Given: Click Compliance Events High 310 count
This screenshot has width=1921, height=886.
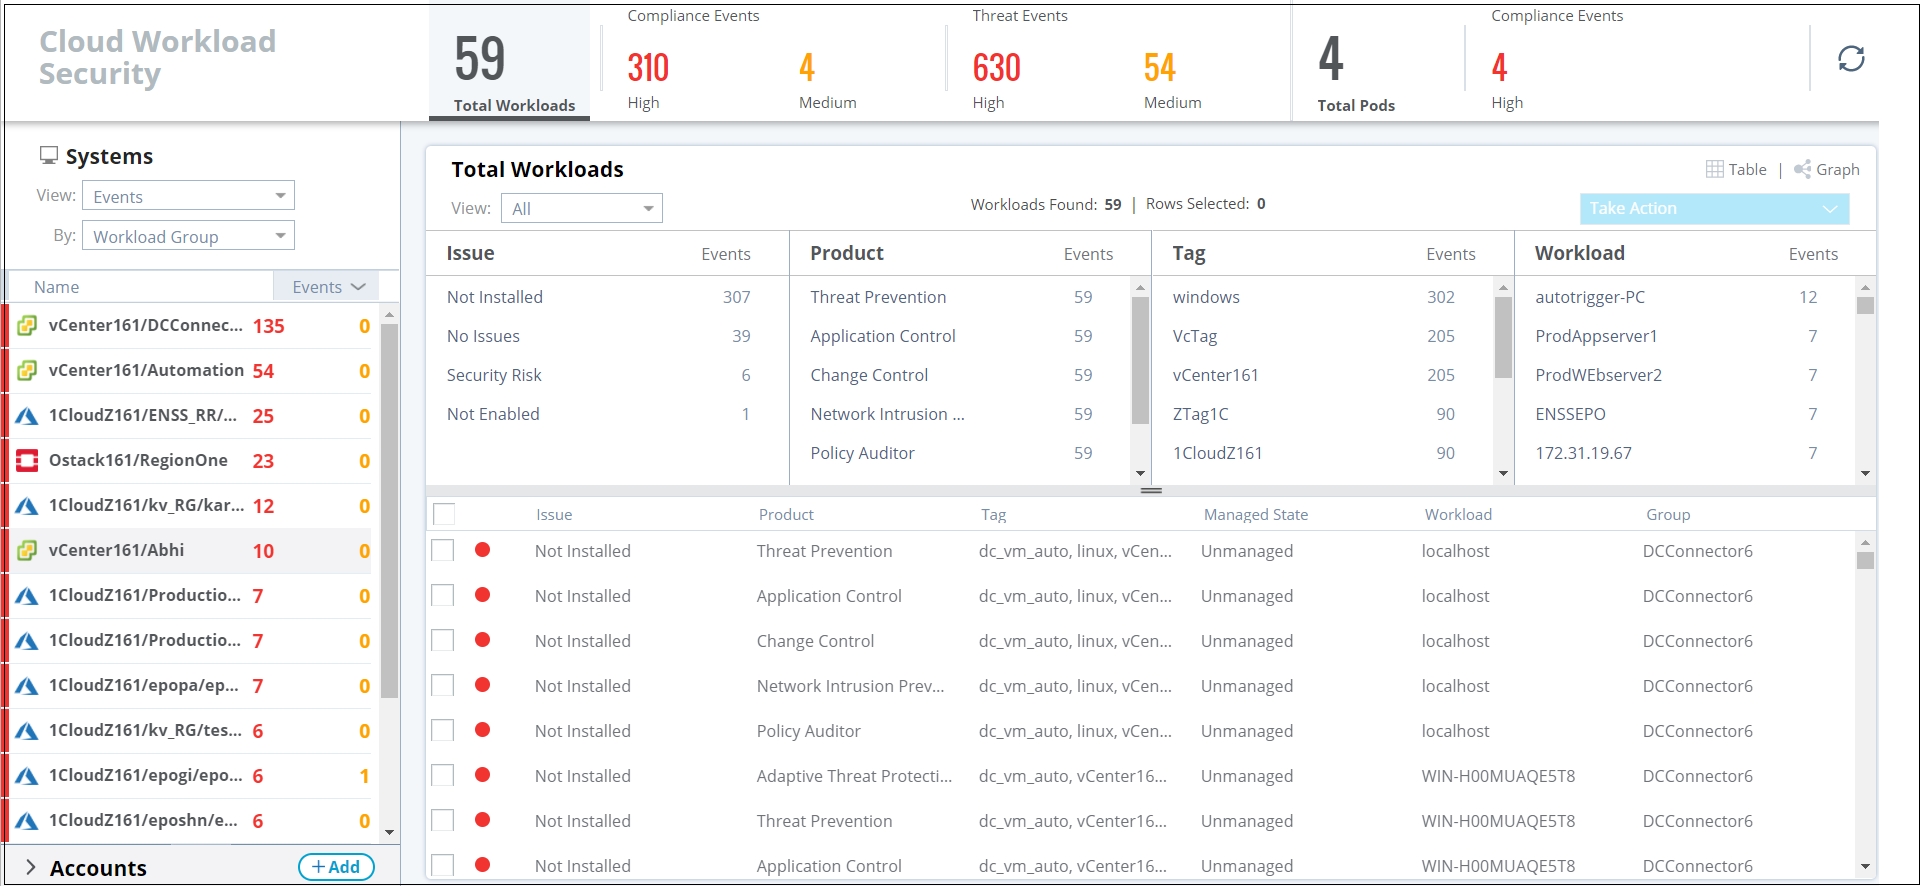Looking at the screenshot, I should click(x=648, y=67).
